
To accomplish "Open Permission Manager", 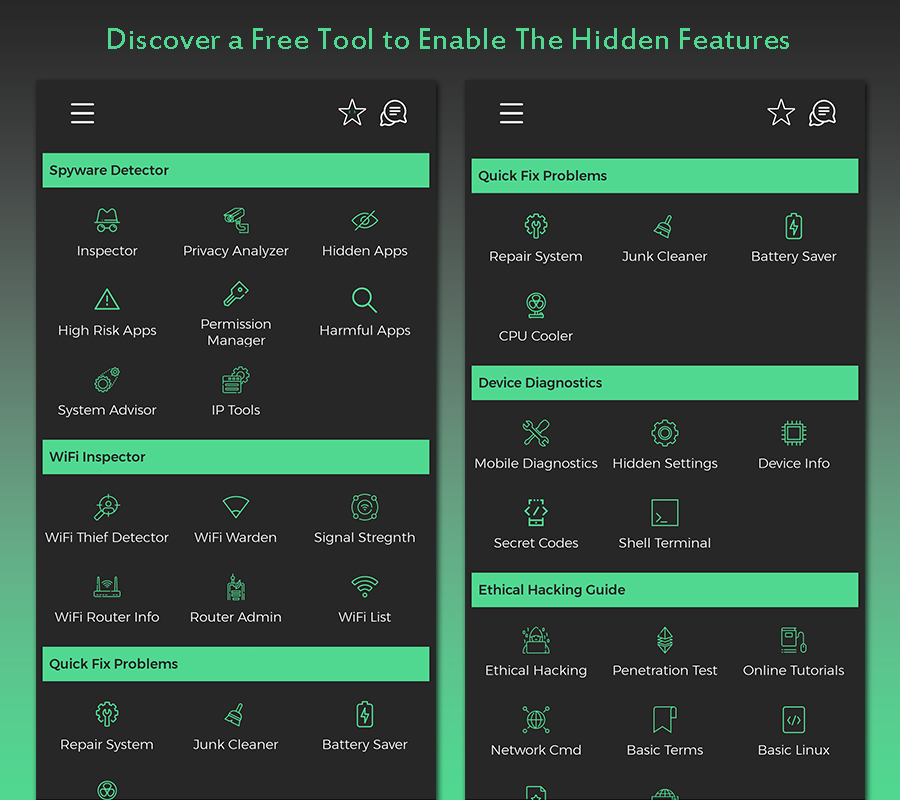I will tap(236, 314).
